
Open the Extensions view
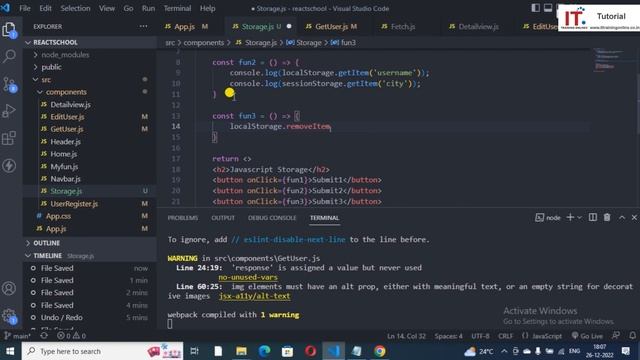9,138
